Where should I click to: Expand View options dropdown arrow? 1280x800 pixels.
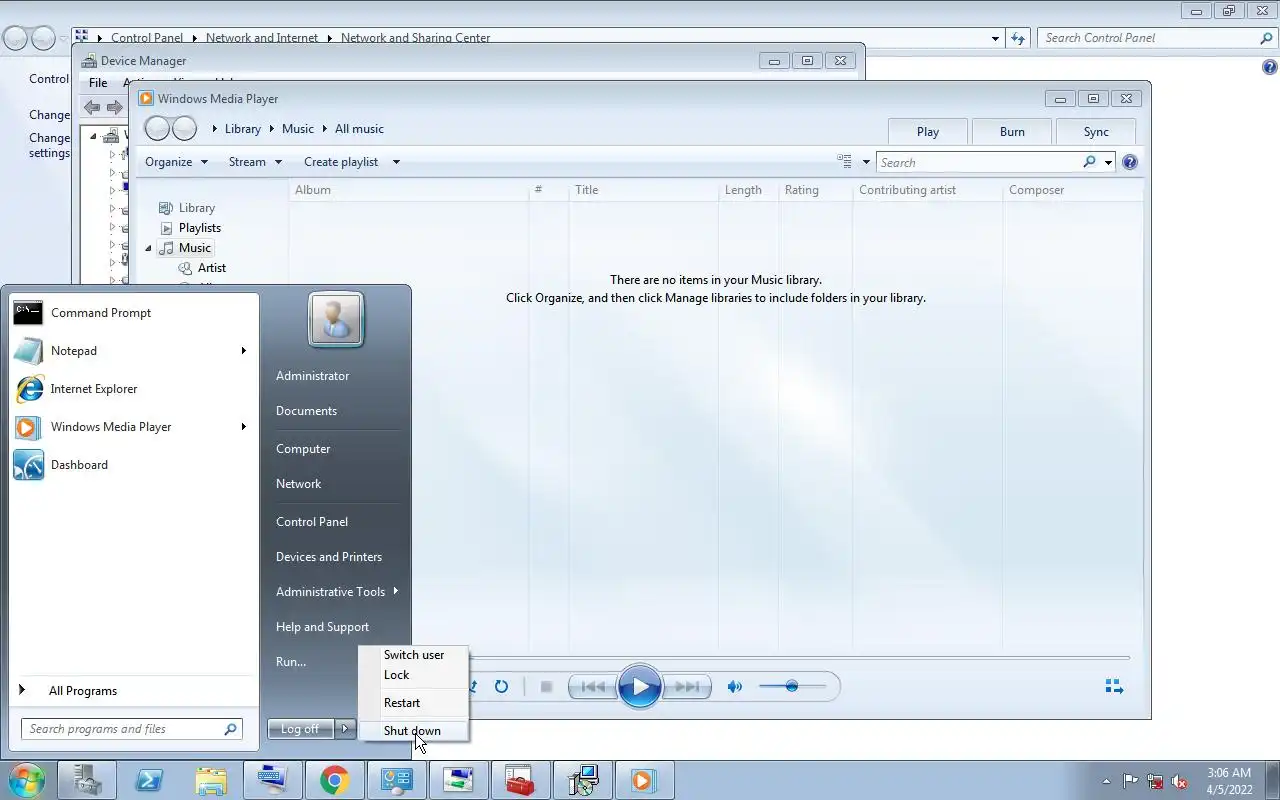(866, 162)
